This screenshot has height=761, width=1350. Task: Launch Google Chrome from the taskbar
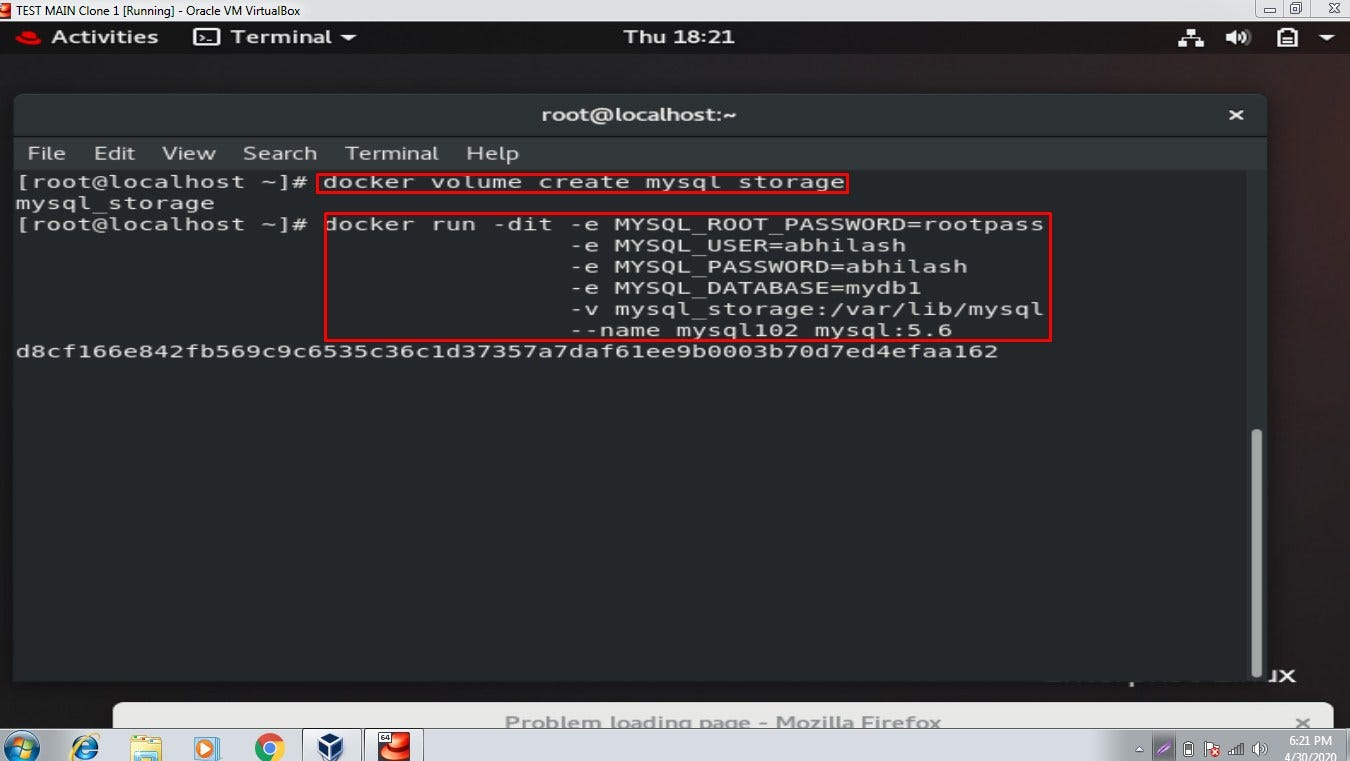pos(268,745)
